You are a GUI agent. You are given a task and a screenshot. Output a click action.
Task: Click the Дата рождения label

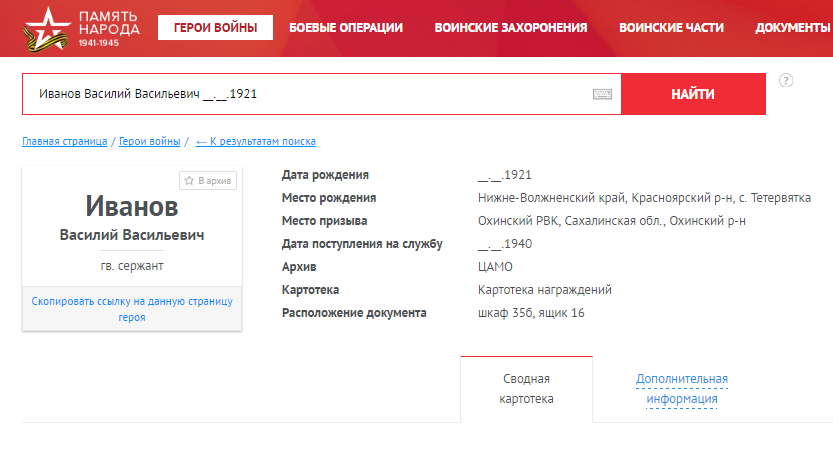pyautogui.click(x=325, y=175)
